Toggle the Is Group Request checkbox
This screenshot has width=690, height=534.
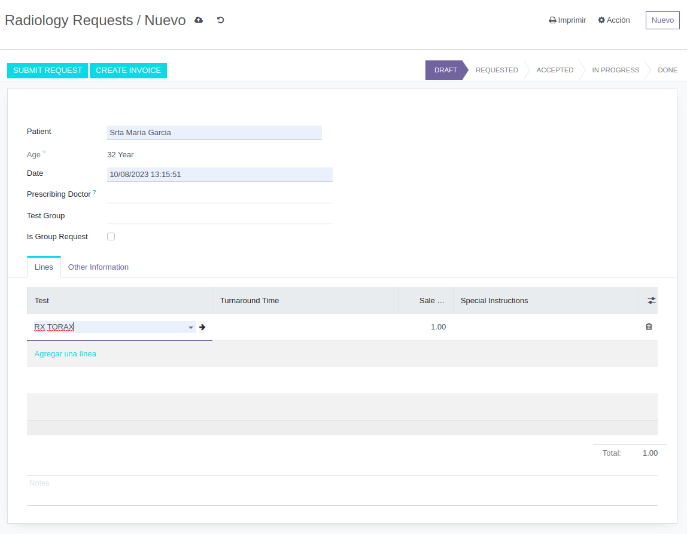click(x=111, y=237)
